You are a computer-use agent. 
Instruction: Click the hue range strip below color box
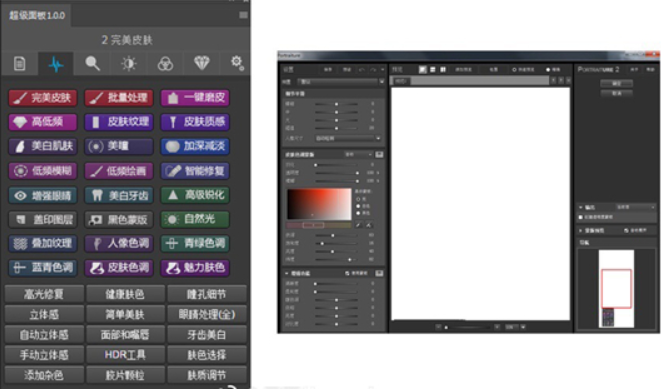tap(319, 225)
